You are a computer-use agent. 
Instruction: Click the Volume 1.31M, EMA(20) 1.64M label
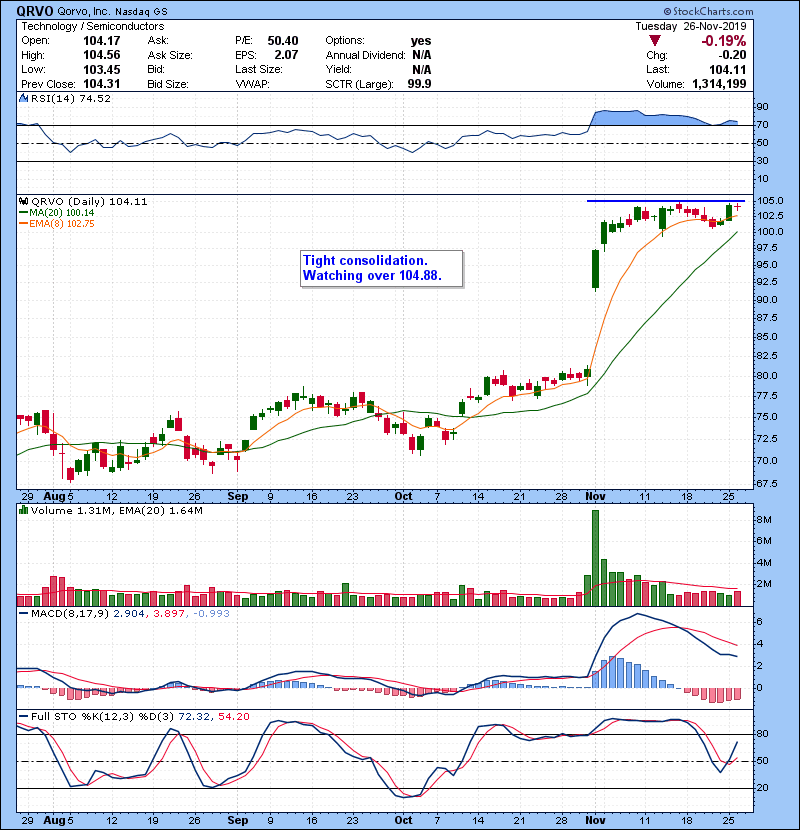pos(116,510)
